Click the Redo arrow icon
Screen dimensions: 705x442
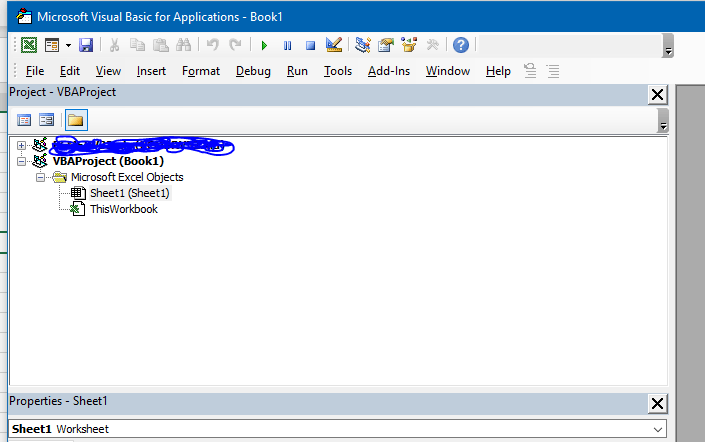(235, 45)
